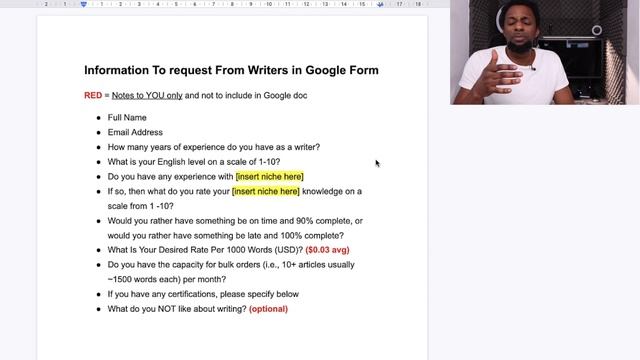Click the 'scale from 1 -10?' line
The image size is (640, 360).
tap(140, 206)
